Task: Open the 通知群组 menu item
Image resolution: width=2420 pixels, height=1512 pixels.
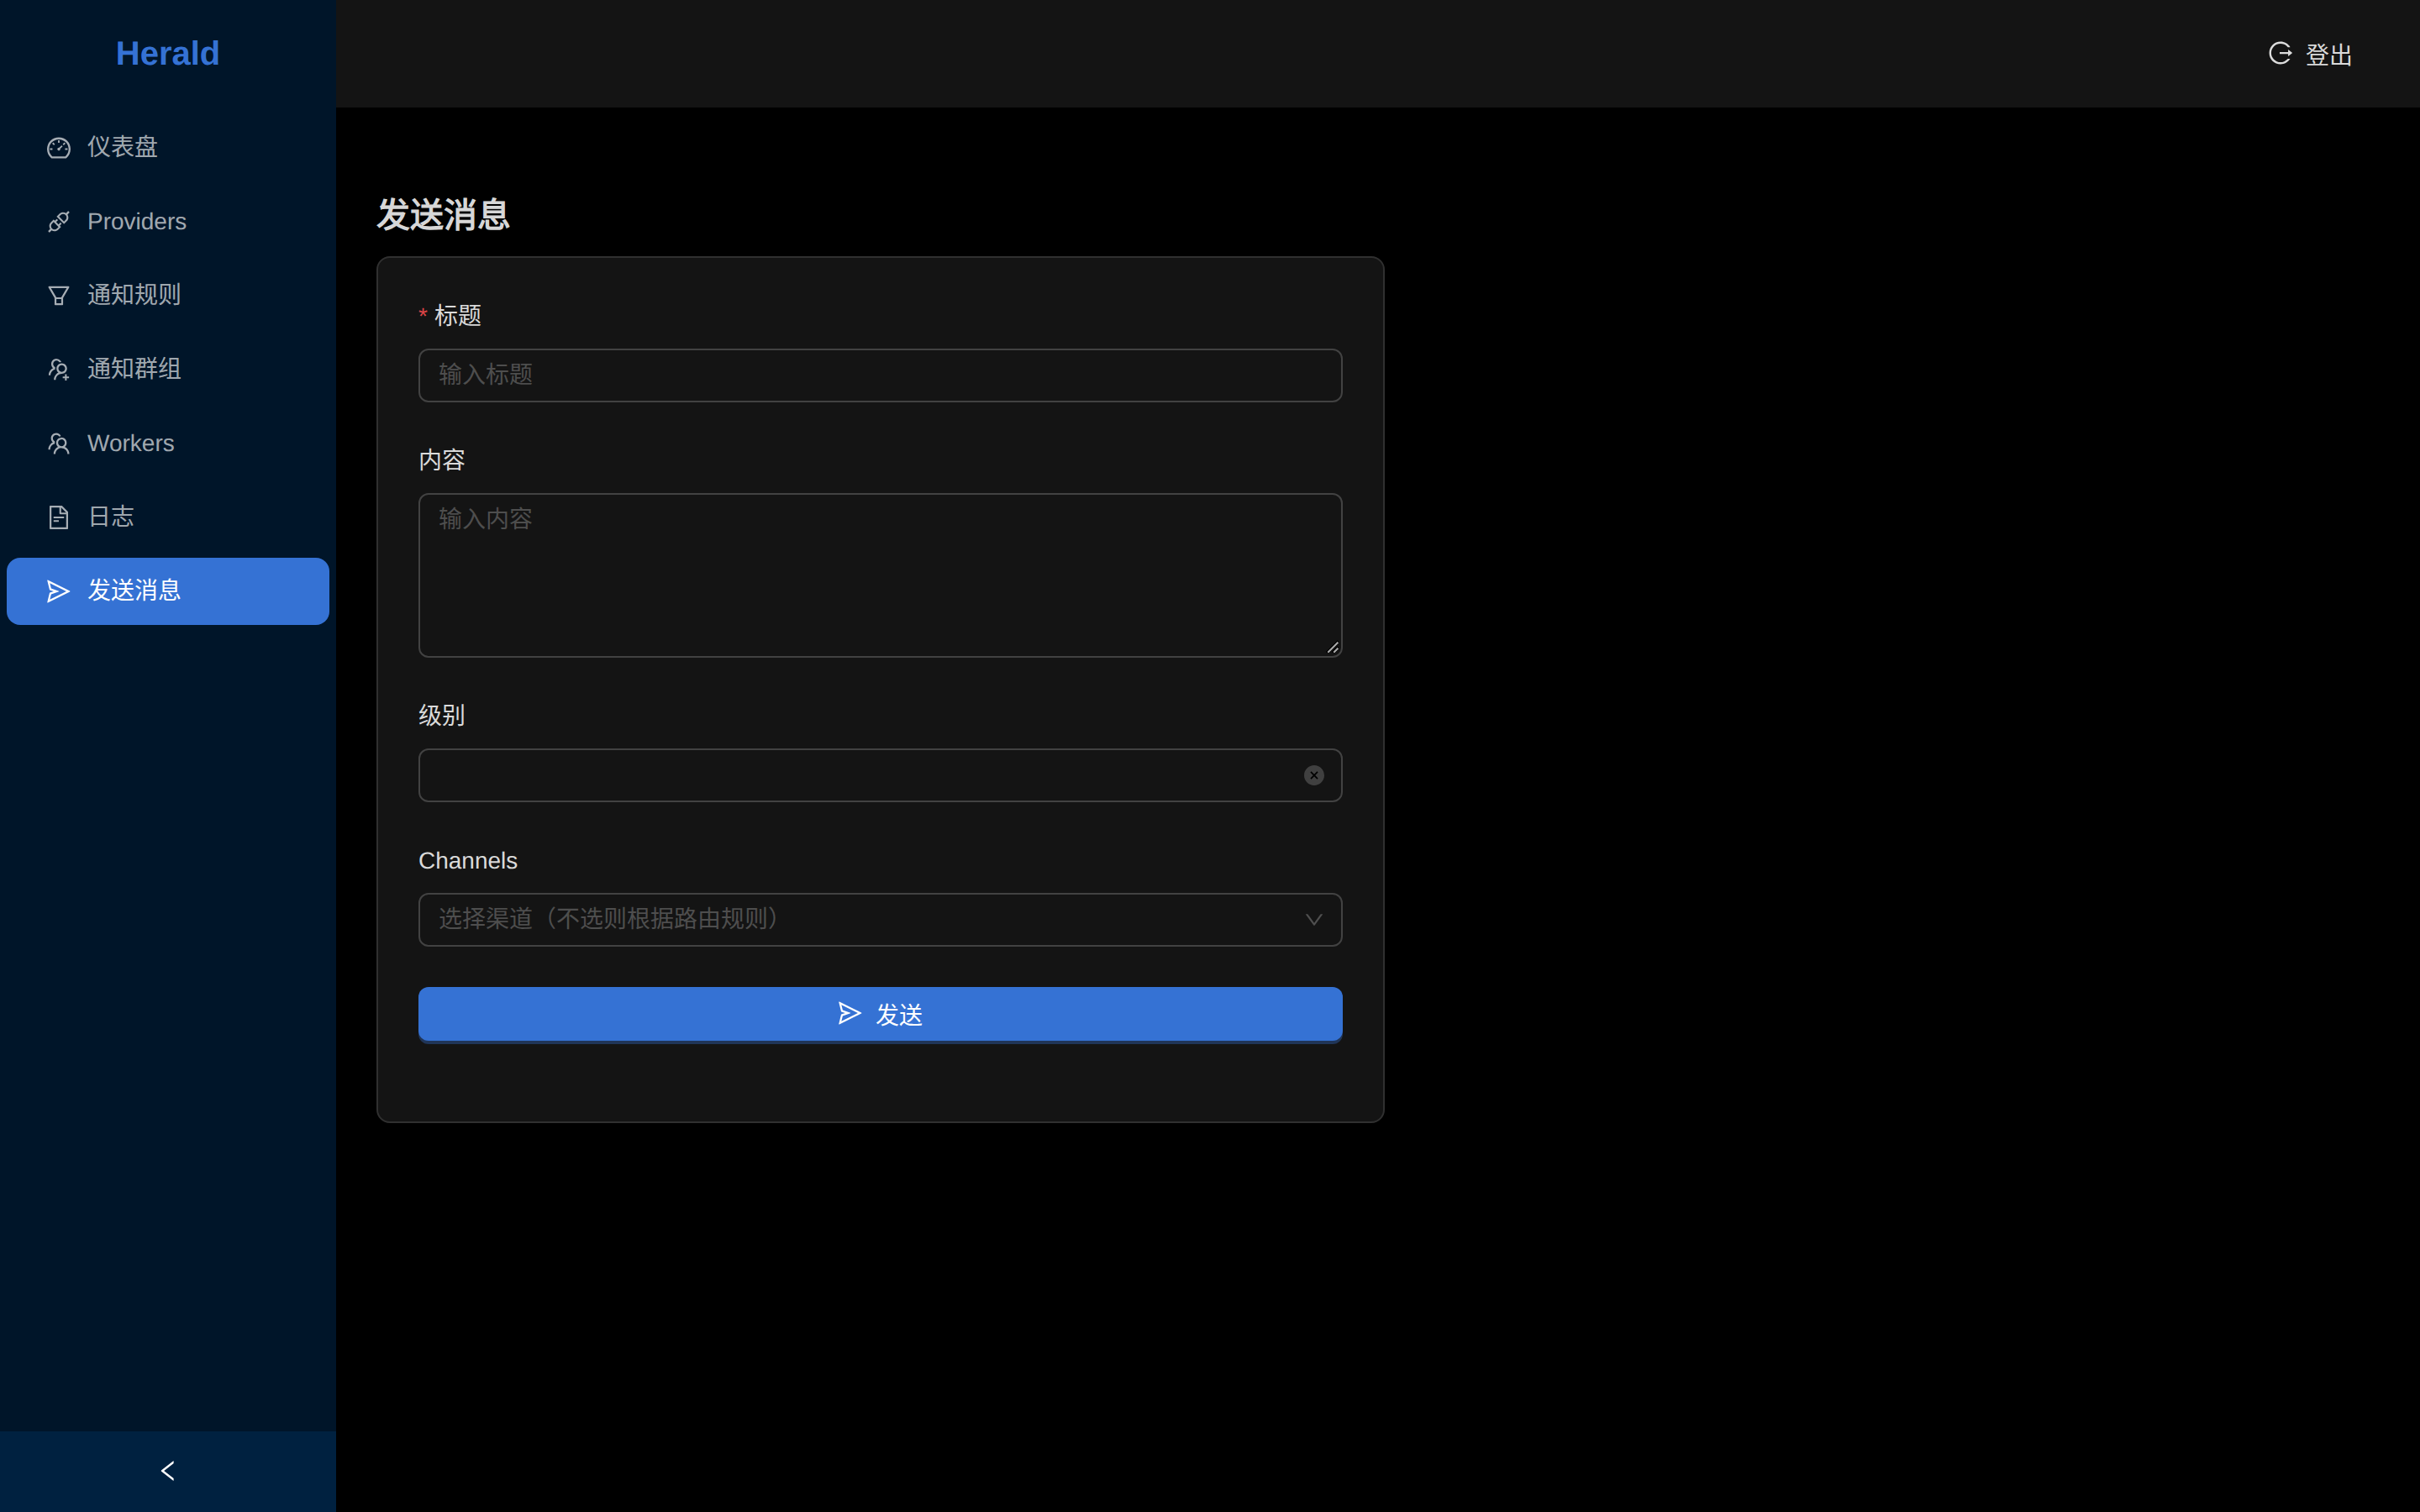Action: coord(168,370)
